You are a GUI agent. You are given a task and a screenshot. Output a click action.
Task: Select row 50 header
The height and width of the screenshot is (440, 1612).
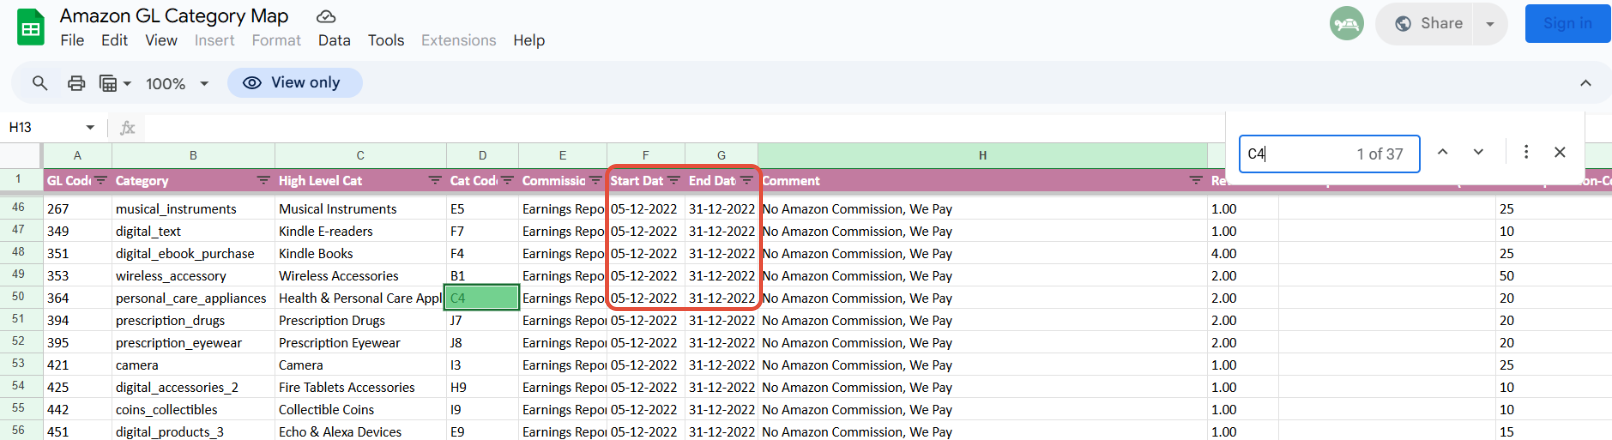pyautogui.click(x=19, y=297)
